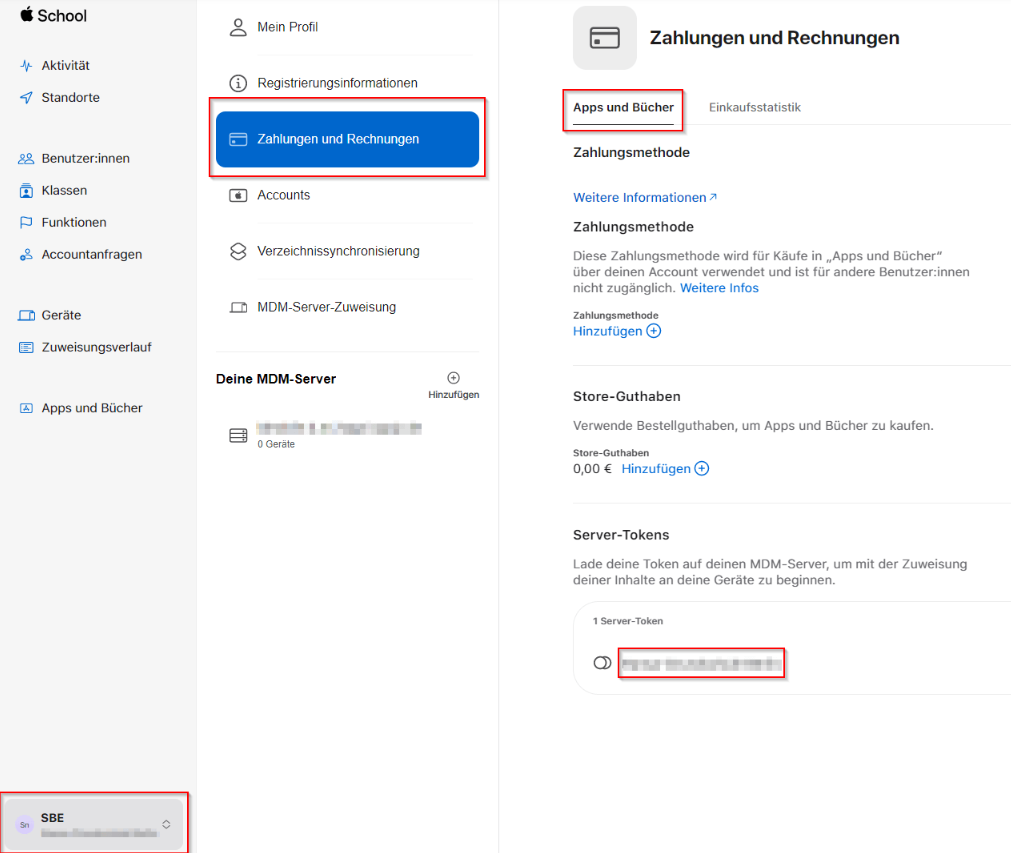Click the MDM-Server-Zuweisung device icon

pyautogui.click(x=239, y=308)
